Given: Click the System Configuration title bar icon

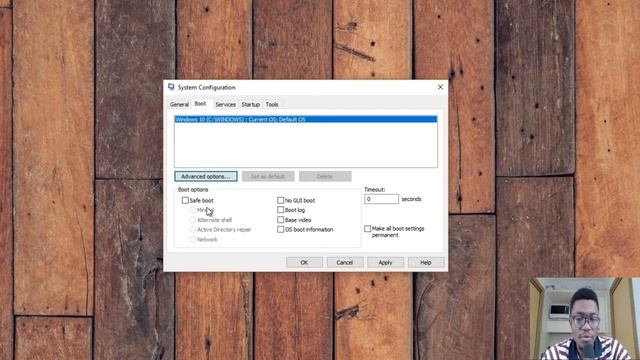Looking at the screenshot, I should [171, 87].
